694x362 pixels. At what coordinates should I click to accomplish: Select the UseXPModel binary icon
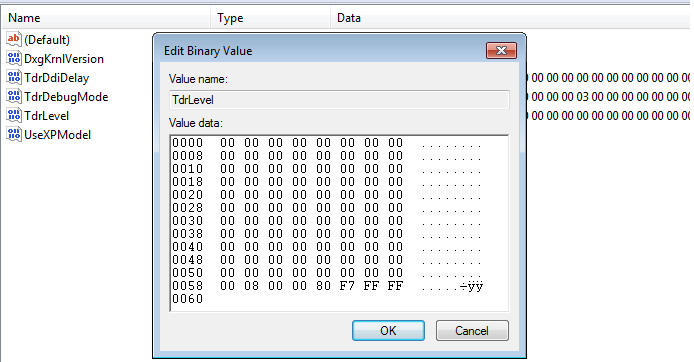click(14, 134)
